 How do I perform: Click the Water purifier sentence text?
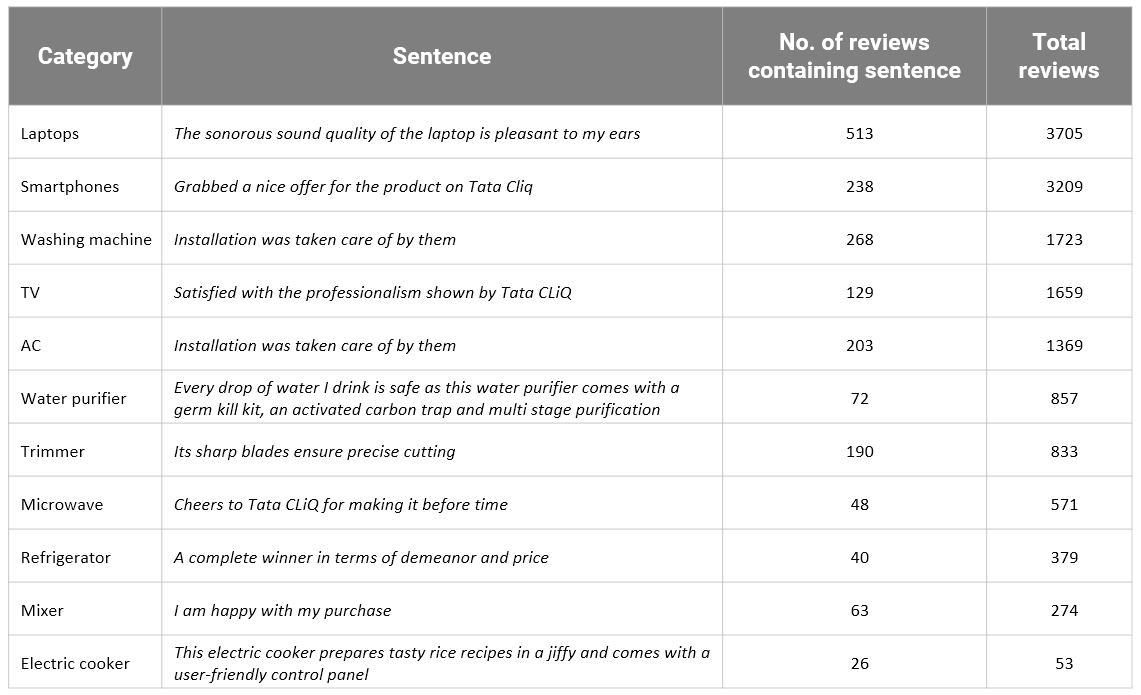(426, 398)
